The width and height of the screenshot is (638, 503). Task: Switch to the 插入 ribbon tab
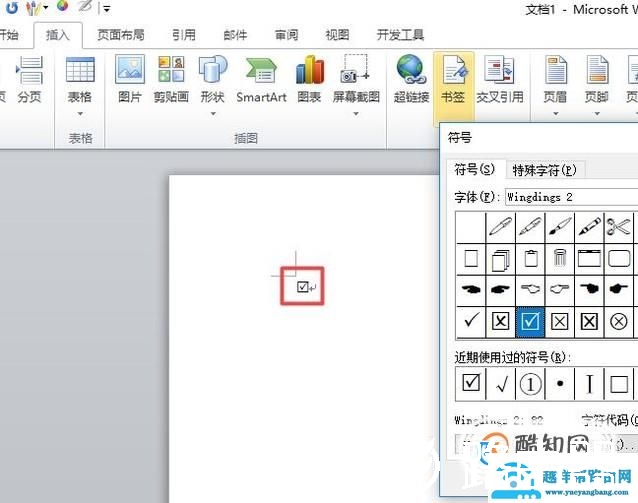click(x=58, y=35)
